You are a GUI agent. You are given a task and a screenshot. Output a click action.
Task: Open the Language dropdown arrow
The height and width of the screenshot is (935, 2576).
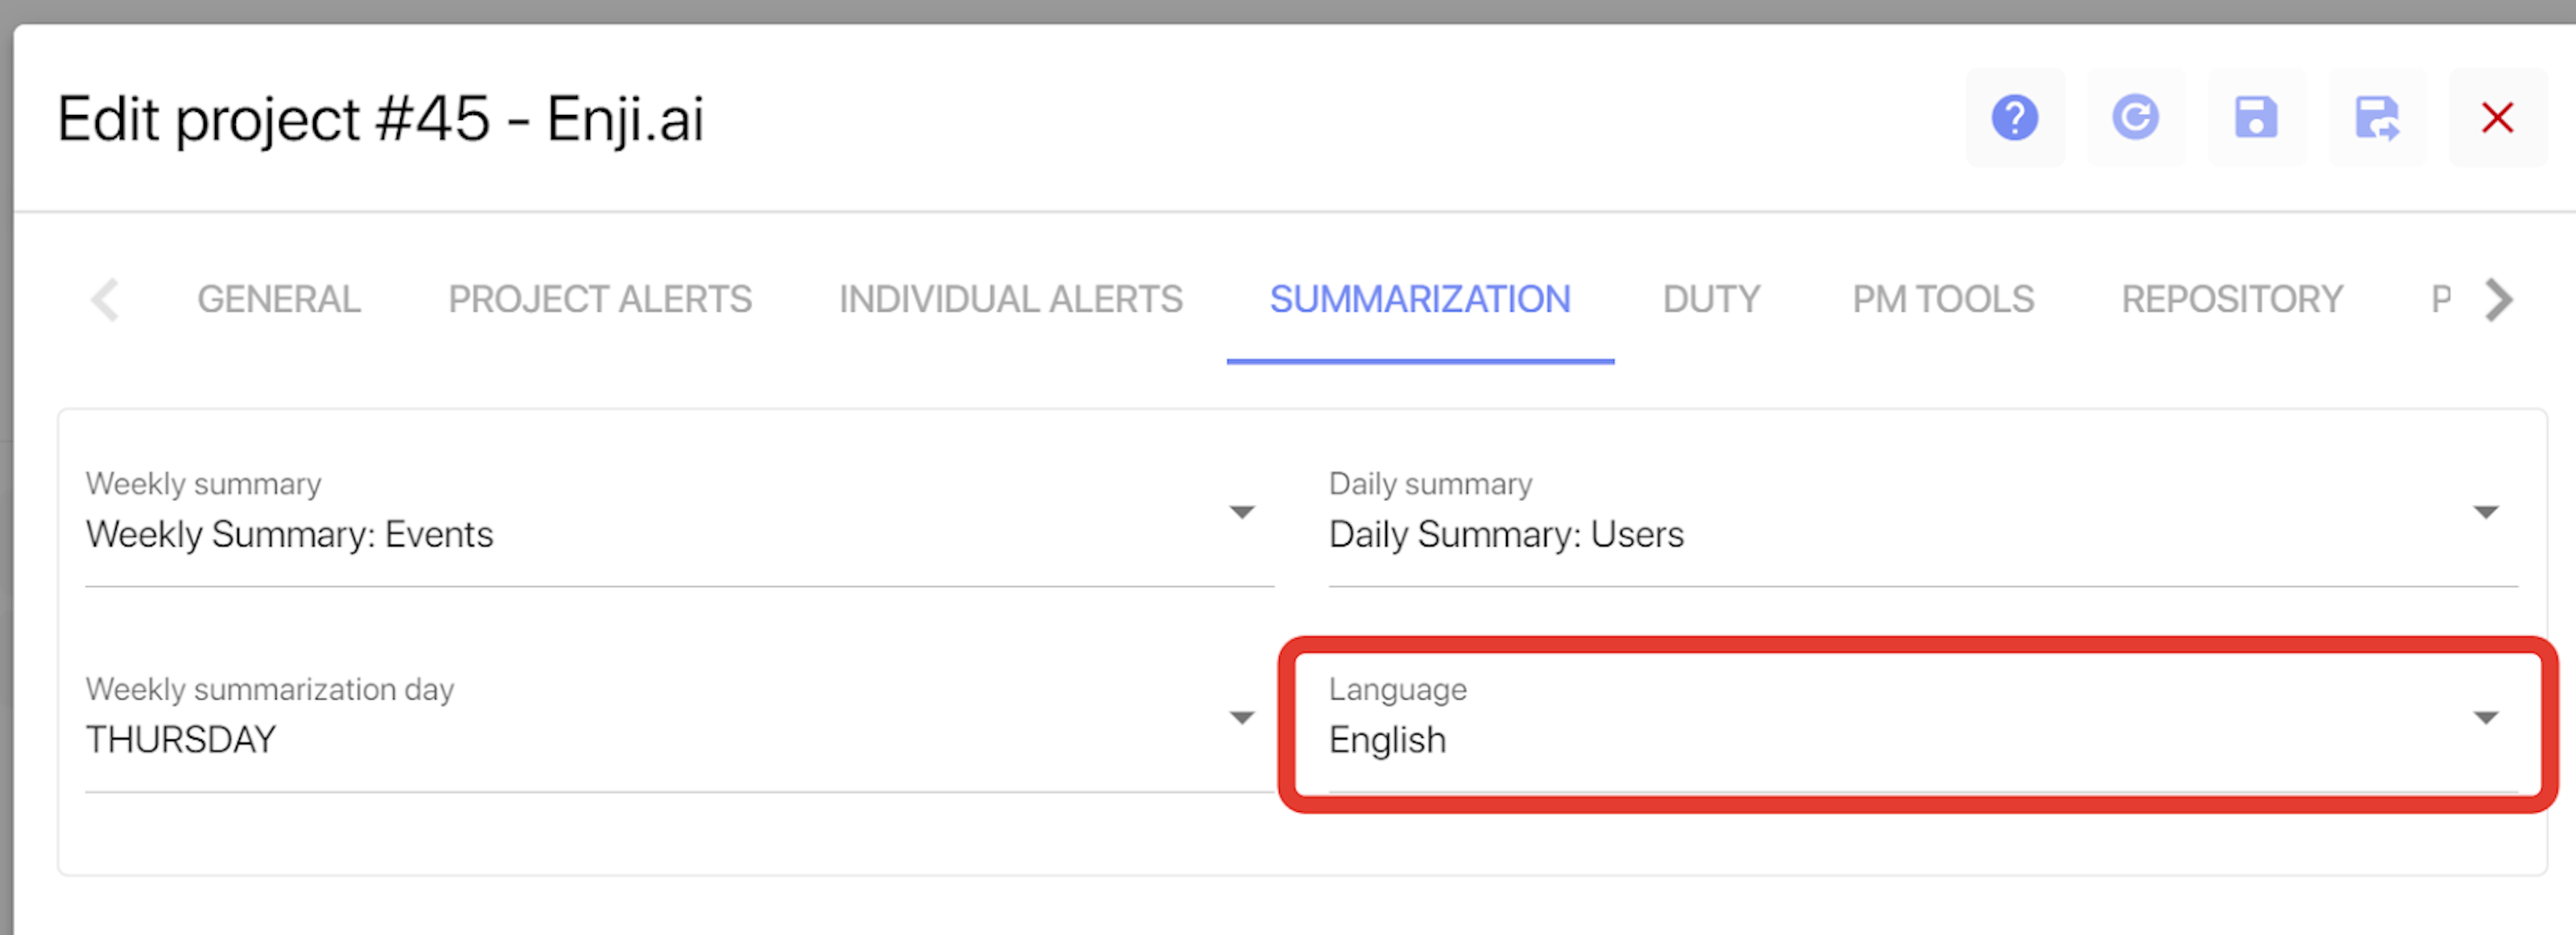point(2485,718)
